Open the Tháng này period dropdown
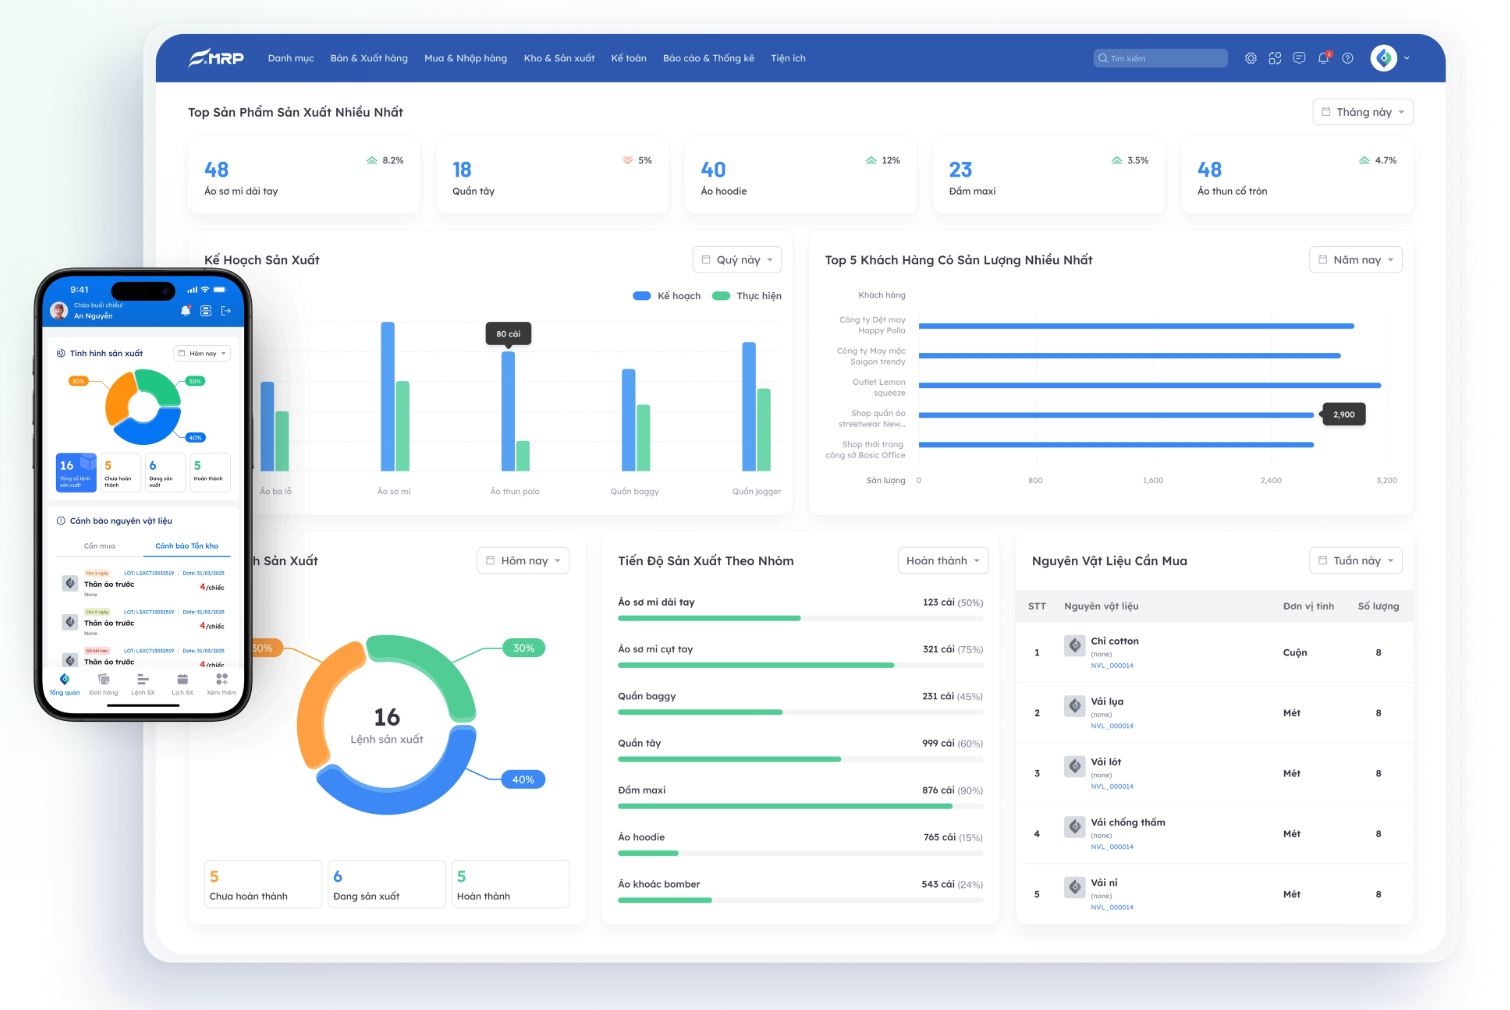Screen dimensions: 1510x1010 click(x=1362, y=111)
